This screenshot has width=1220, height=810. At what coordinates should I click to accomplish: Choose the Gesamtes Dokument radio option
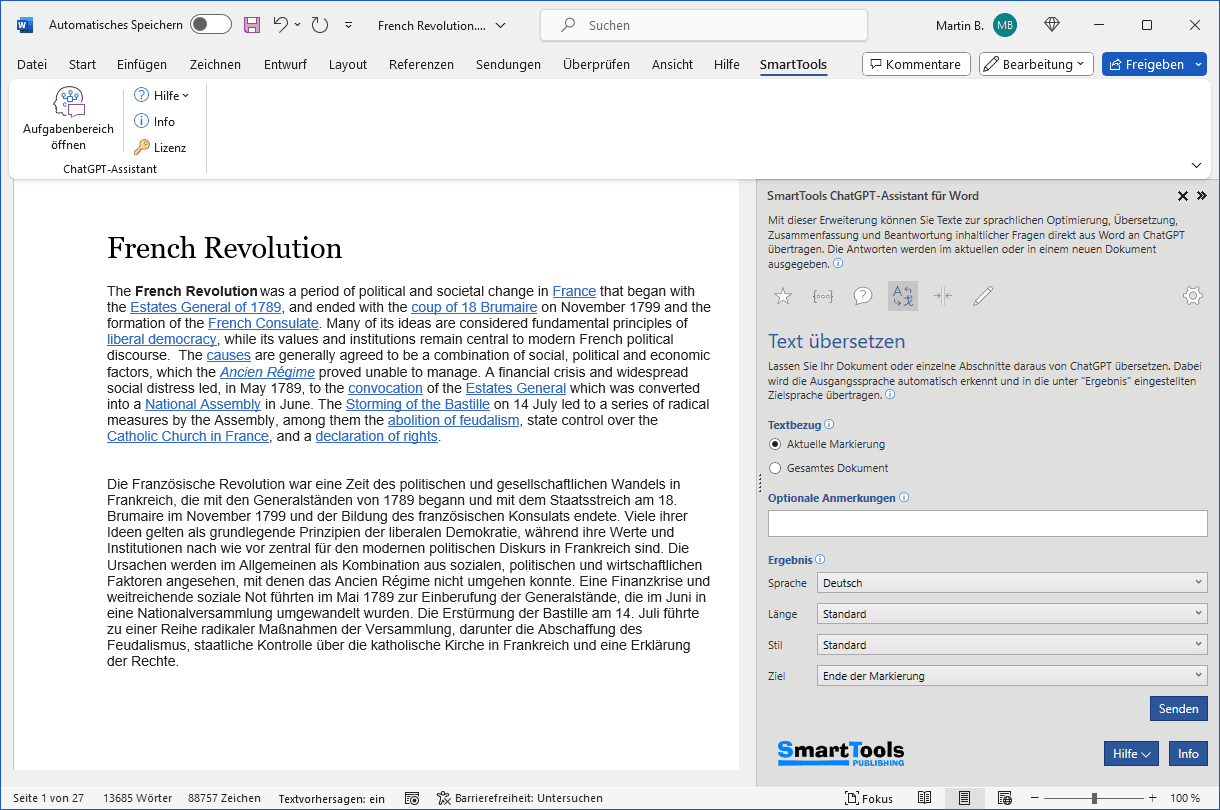click(x=775, y=468)
